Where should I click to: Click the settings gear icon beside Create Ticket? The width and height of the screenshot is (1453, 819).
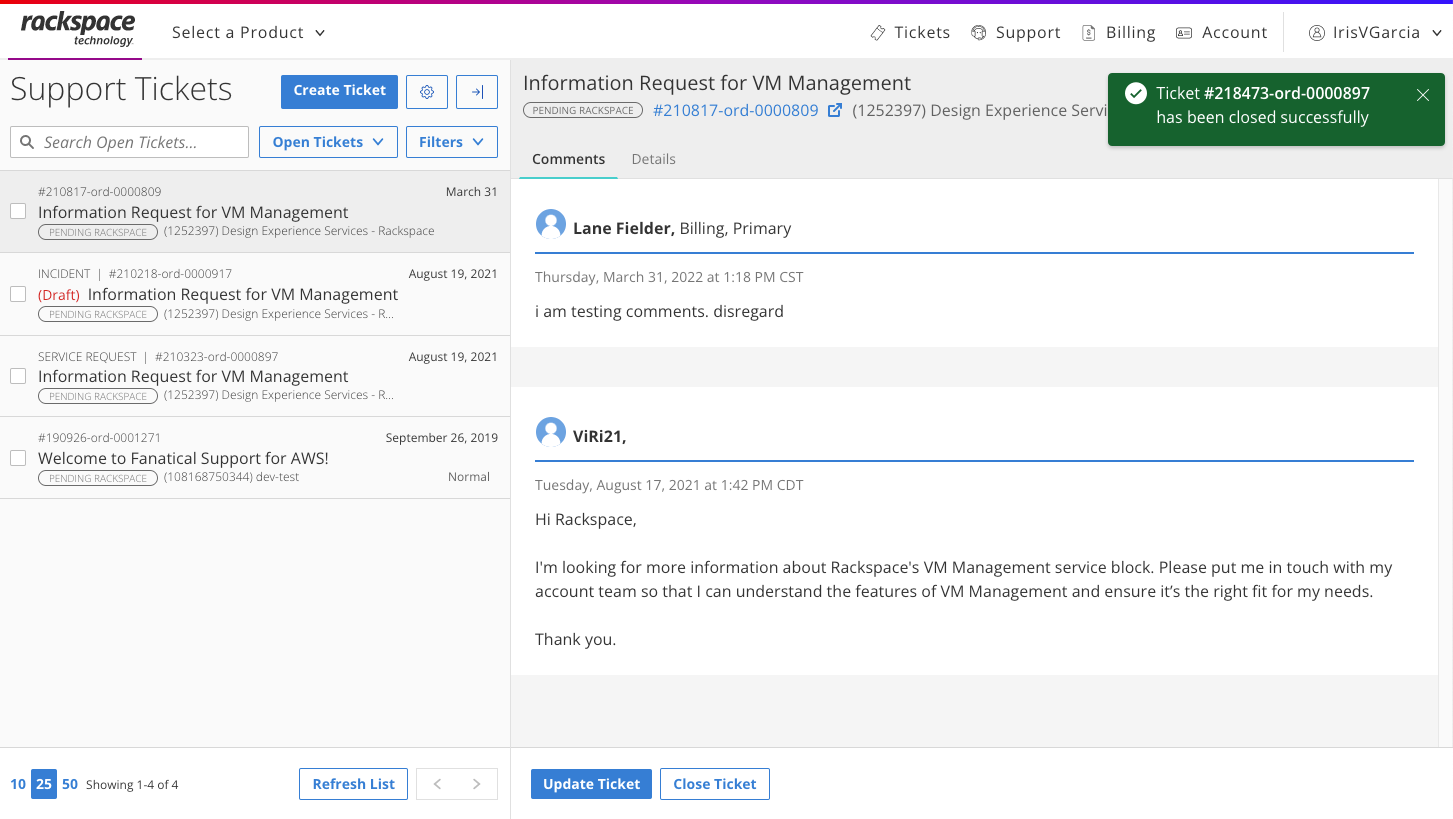pyautogui.click(x=427, y=92)
